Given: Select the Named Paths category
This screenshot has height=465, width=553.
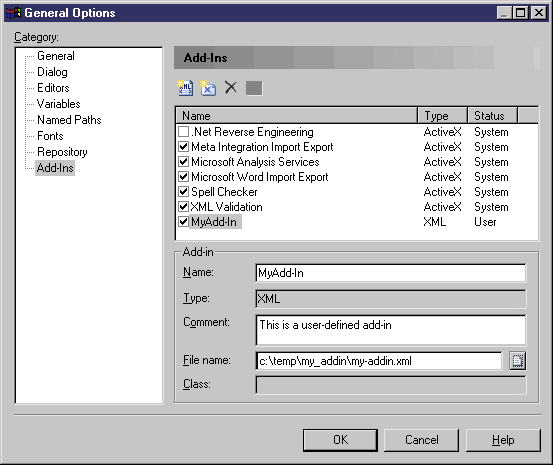Looking at the screenshot, I should click(69, 120).
